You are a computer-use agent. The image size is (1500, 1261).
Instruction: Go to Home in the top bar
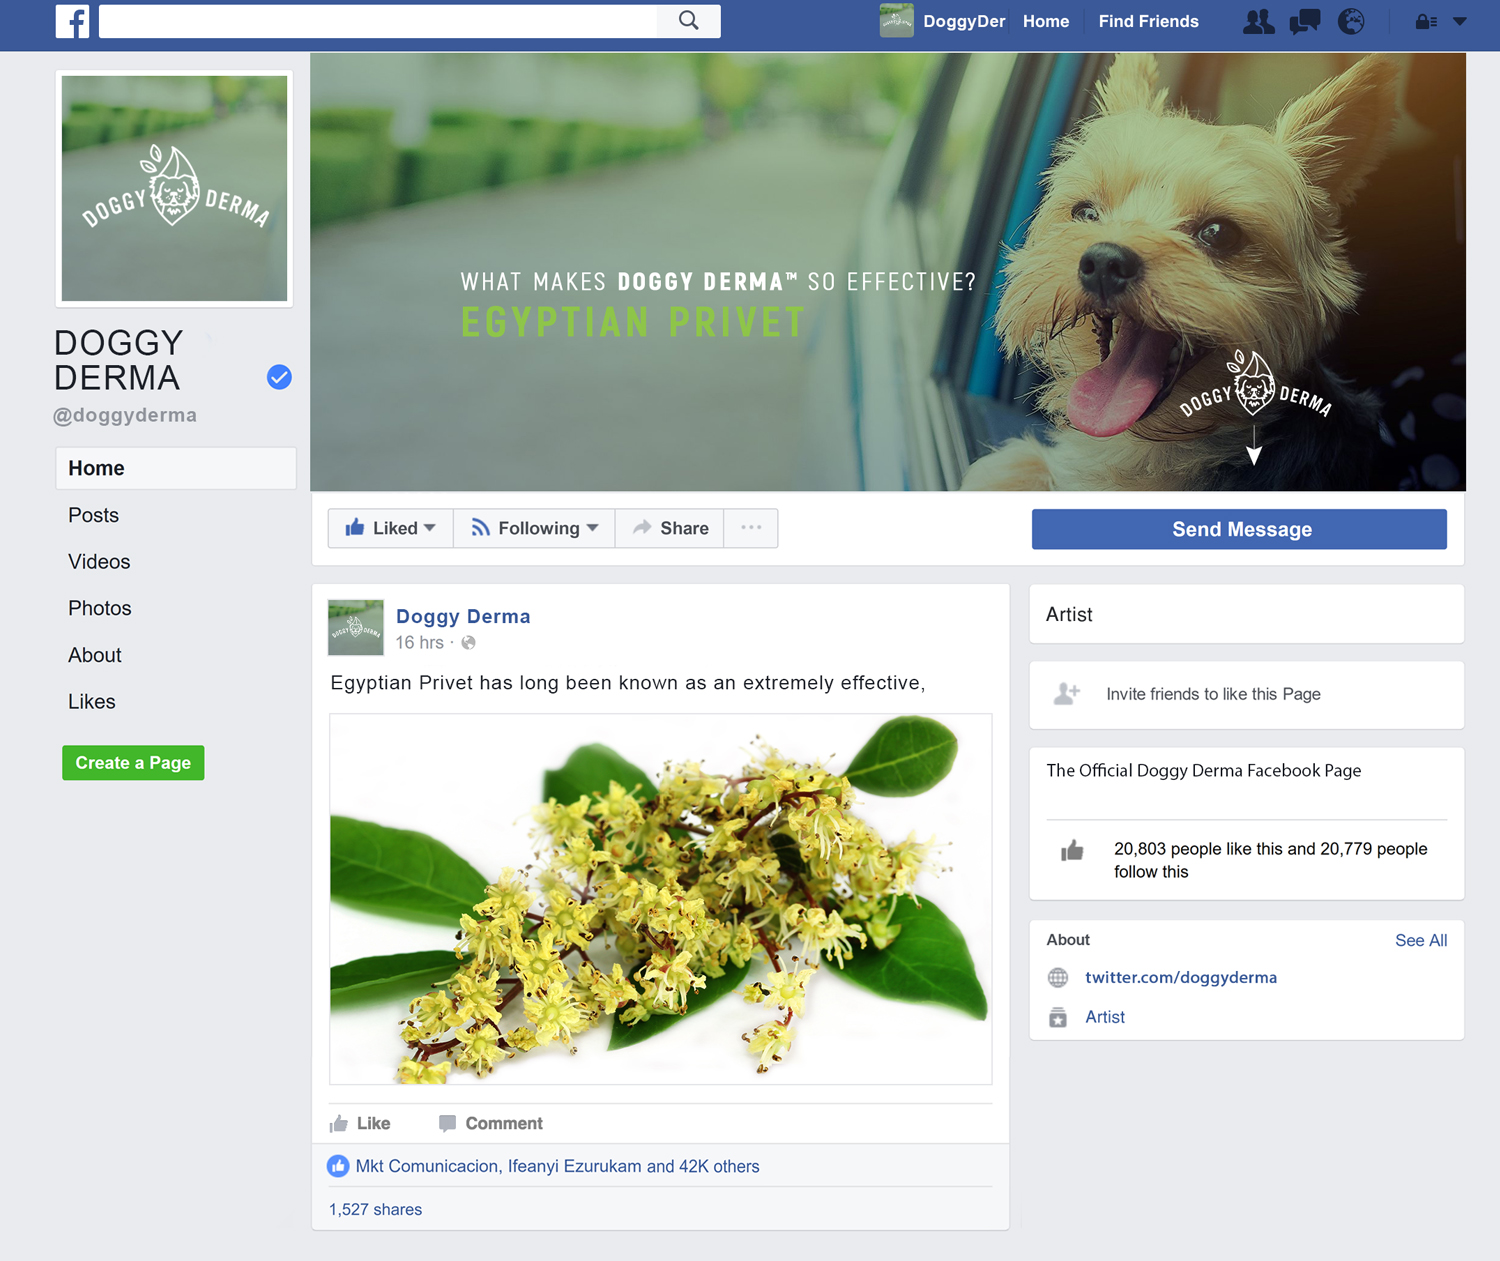1046,21
